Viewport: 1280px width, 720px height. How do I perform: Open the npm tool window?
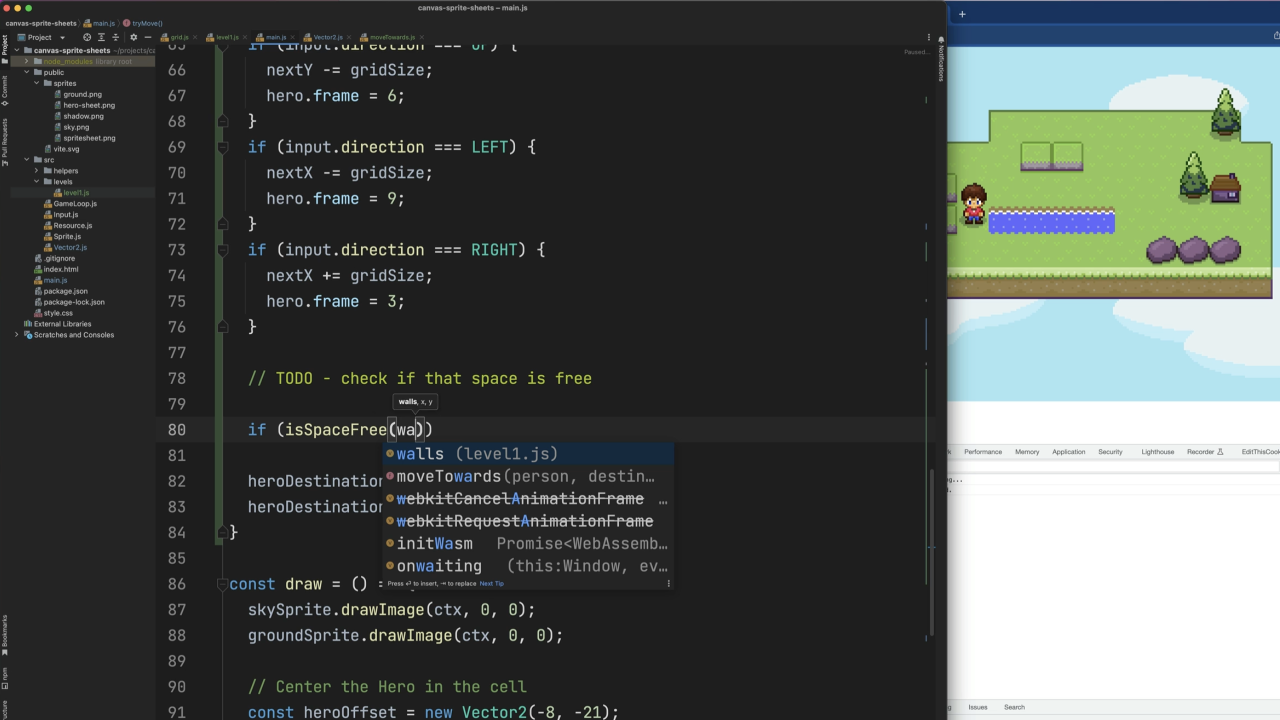point(4,678)
